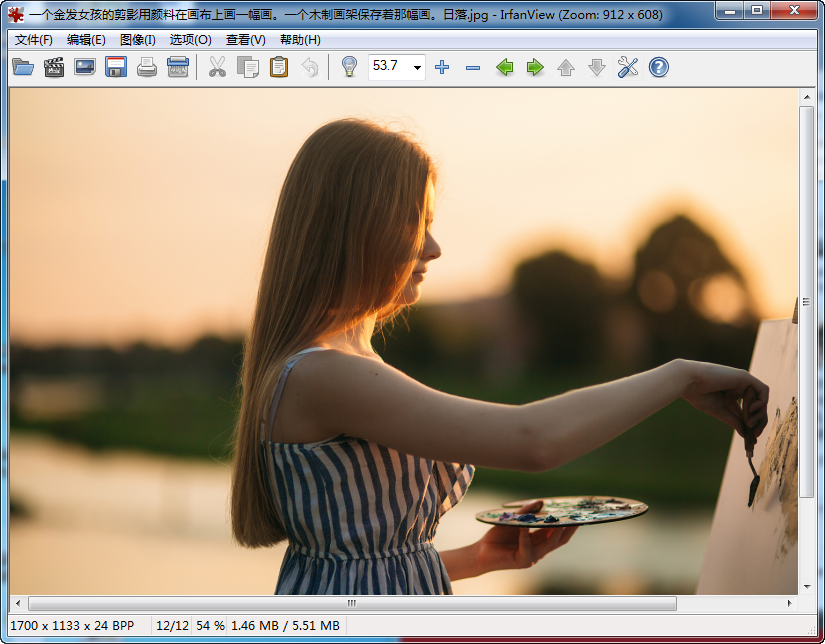Zoom in with the plus icon
The height and width of the screenshot is (644, 825).
(442, 67)
